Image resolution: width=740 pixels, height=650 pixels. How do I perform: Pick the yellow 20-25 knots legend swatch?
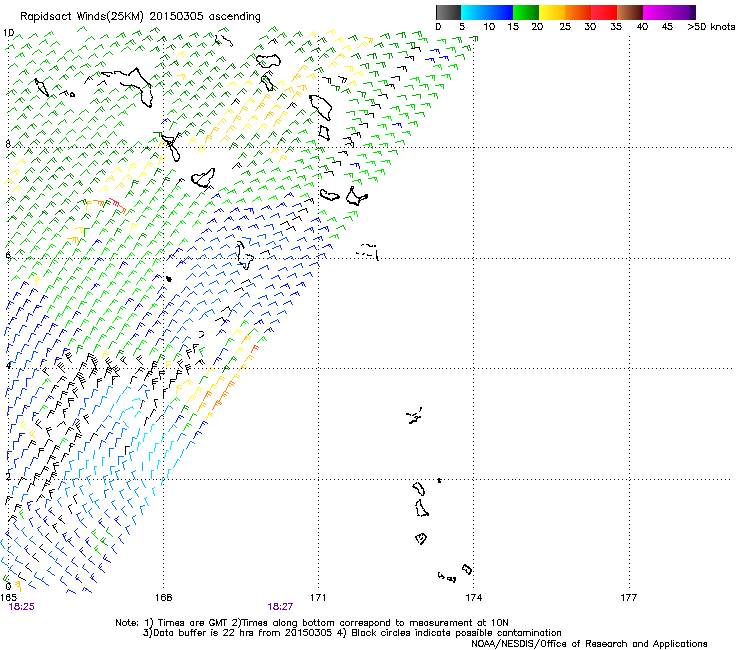[552, 12]
